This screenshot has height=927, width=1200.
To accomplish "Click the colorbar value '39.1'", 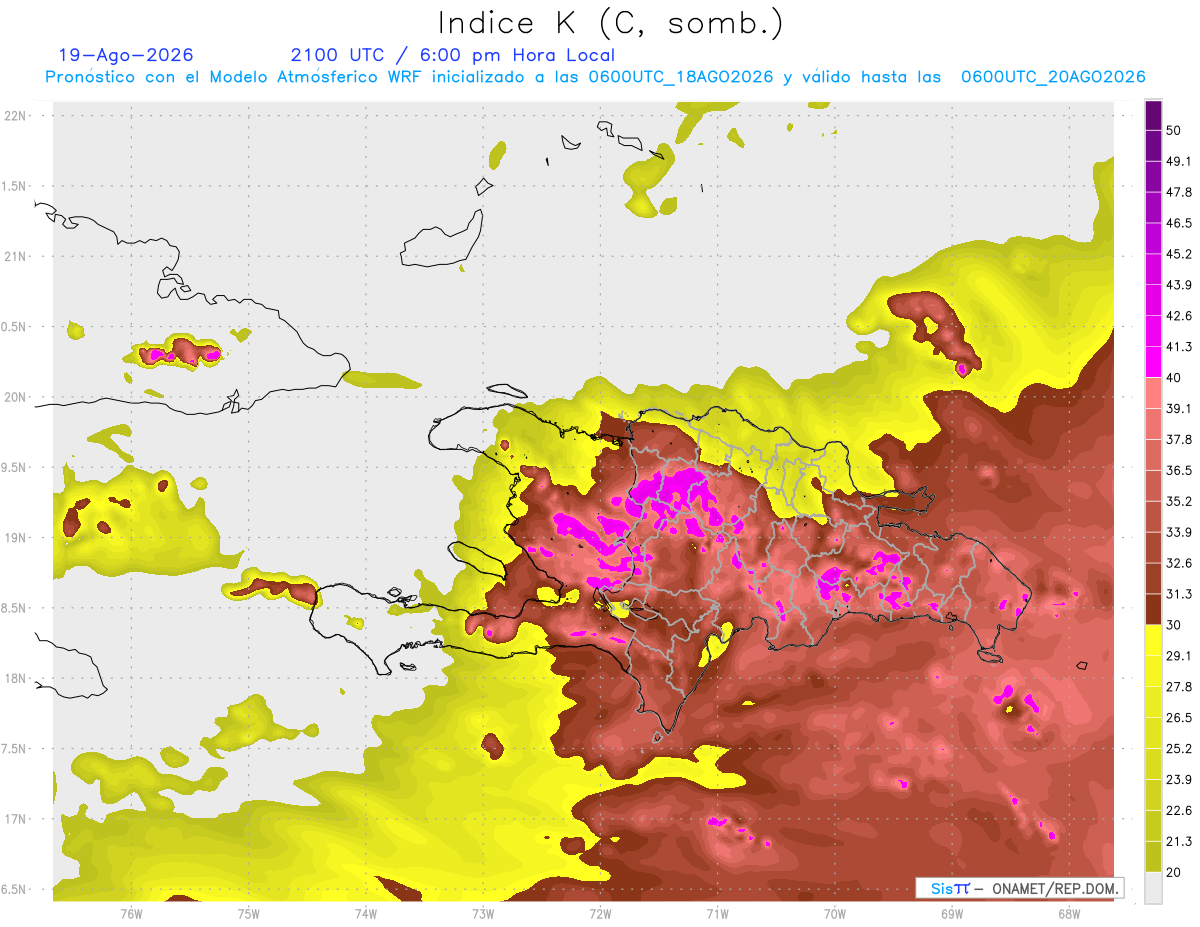I will pyautogui.click(x=1179, y=408).
